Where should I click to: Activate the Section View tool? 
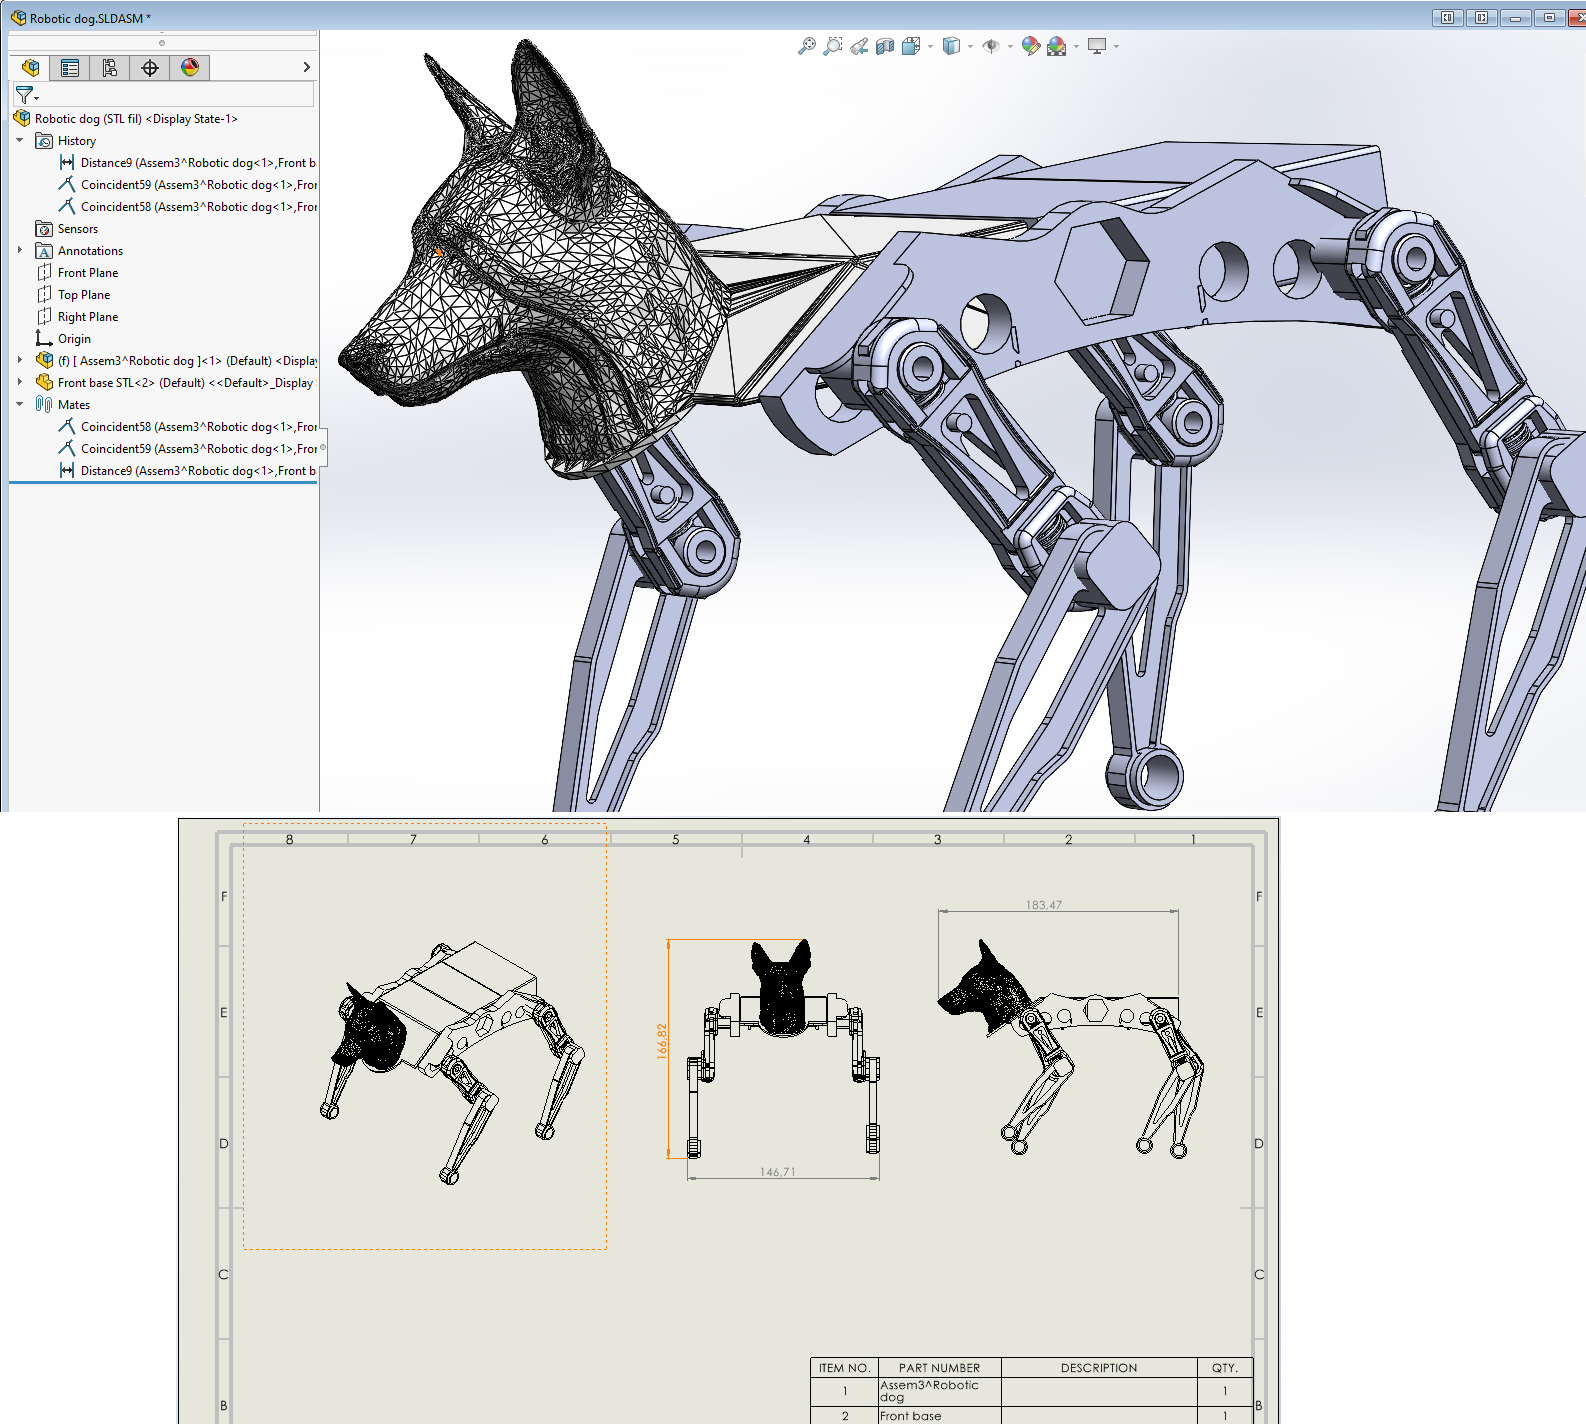point(885,46)
